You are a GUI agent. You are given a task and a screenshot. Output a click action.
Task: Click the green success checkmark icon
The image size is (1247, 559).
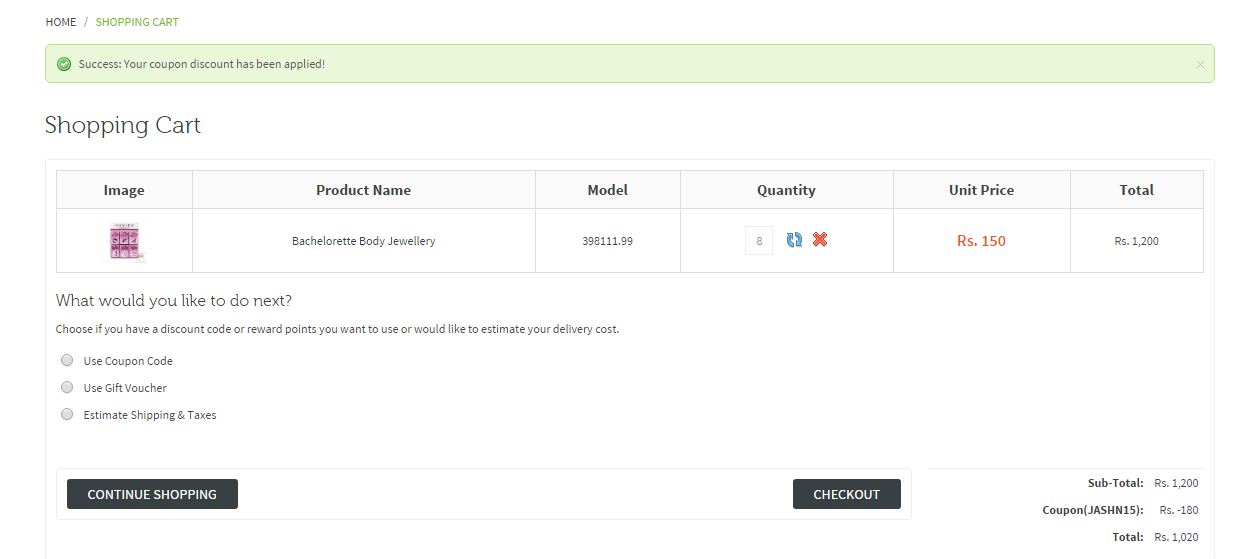tap(64, 64)
